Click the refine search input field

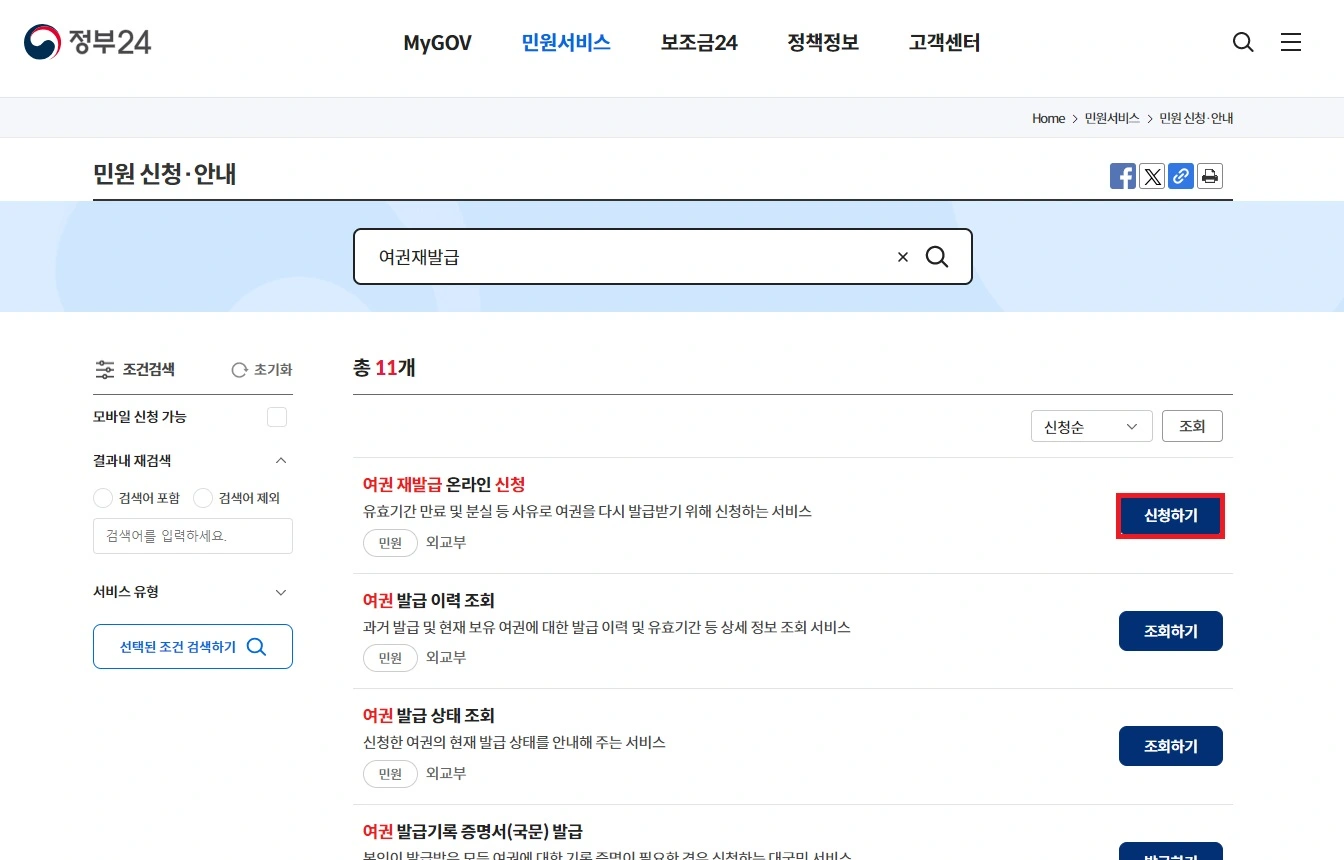point(193,536)
